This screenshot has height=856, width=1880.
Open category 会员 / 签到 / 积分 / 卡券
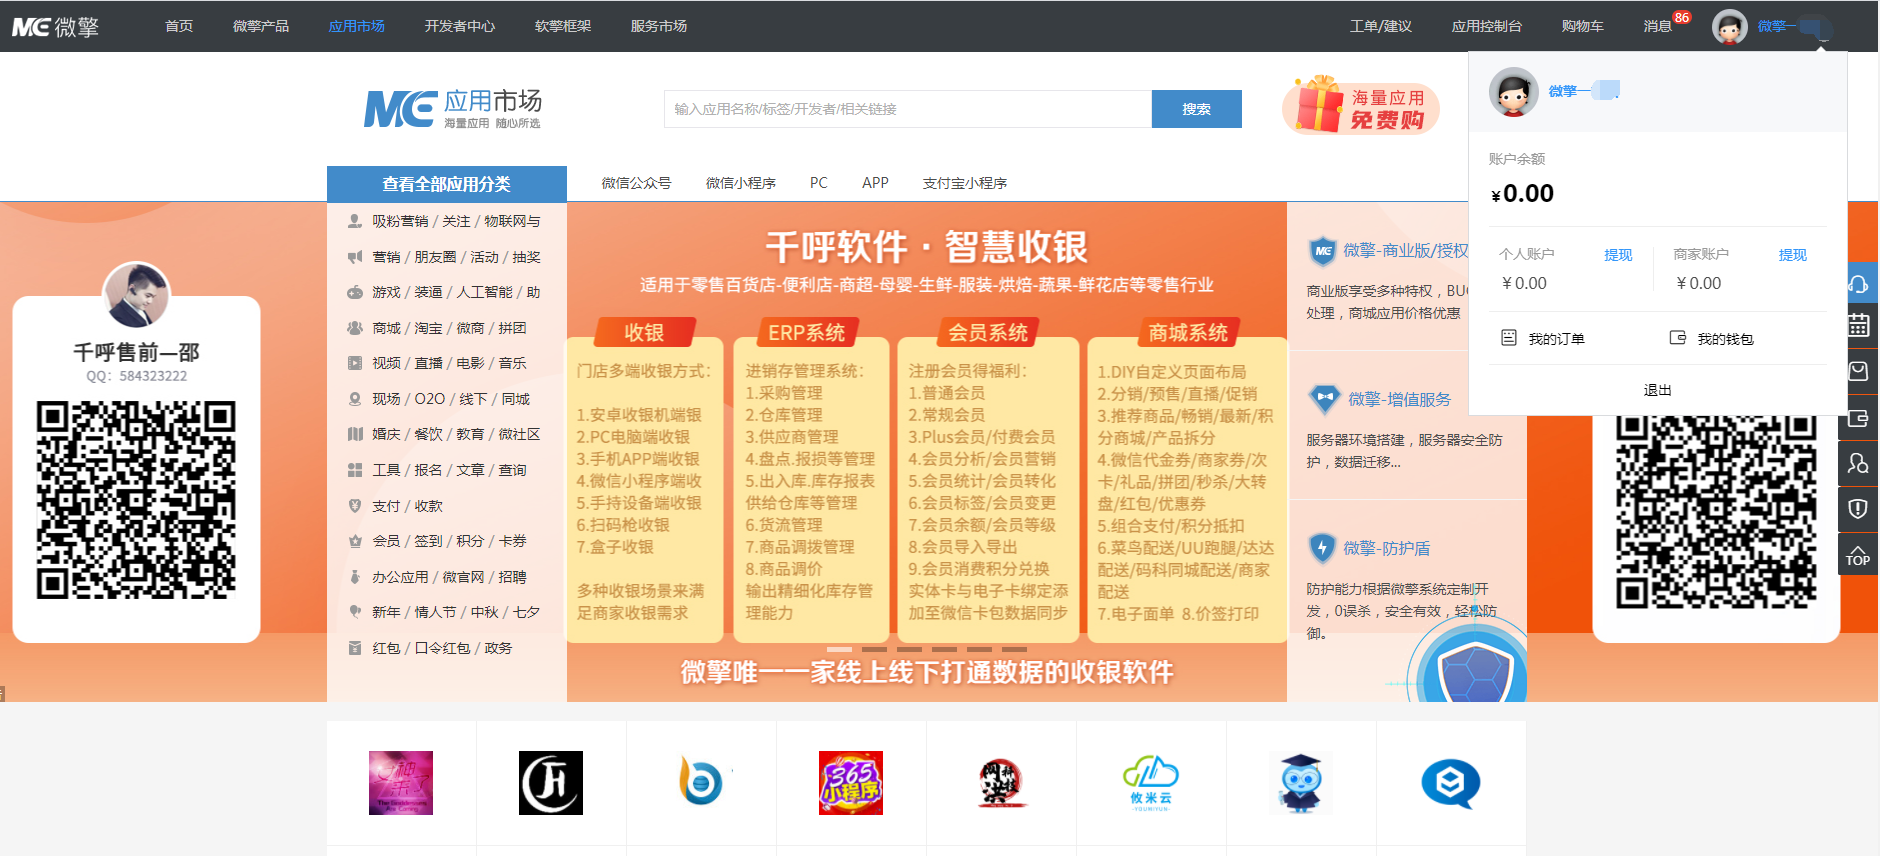(447, 541)
